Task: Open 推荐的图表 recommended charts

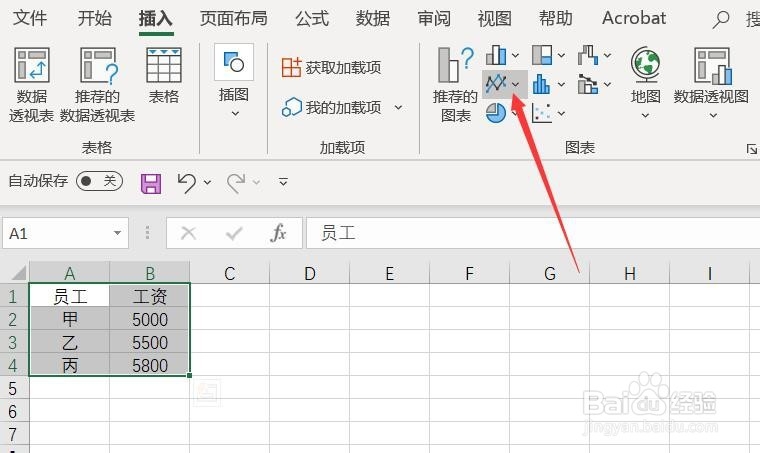Action: coord(456,85)
